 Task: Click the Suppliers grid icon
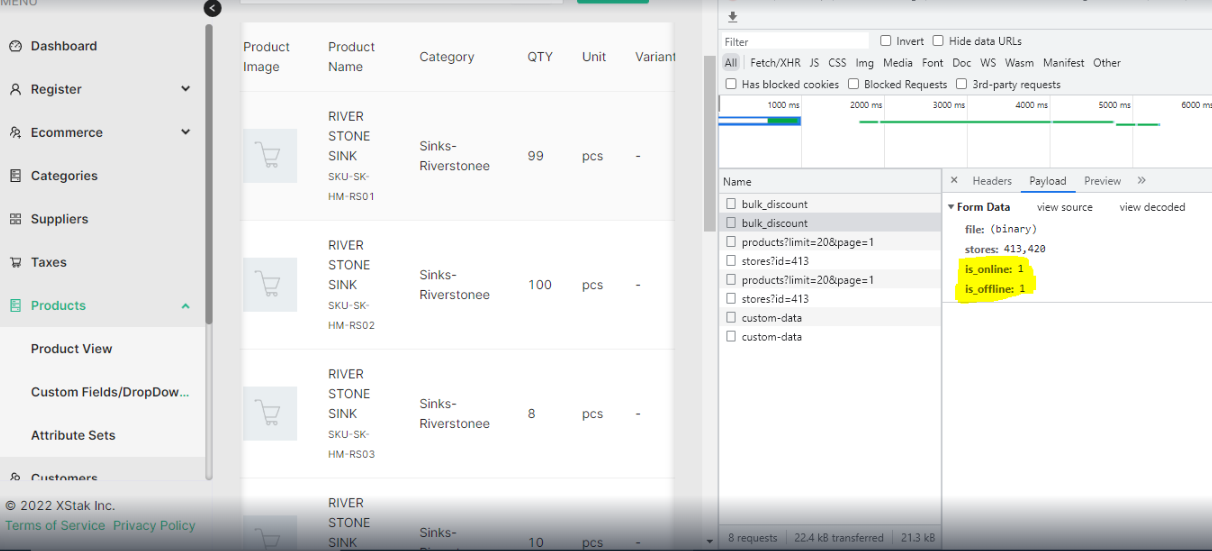(x=15, y=219)
